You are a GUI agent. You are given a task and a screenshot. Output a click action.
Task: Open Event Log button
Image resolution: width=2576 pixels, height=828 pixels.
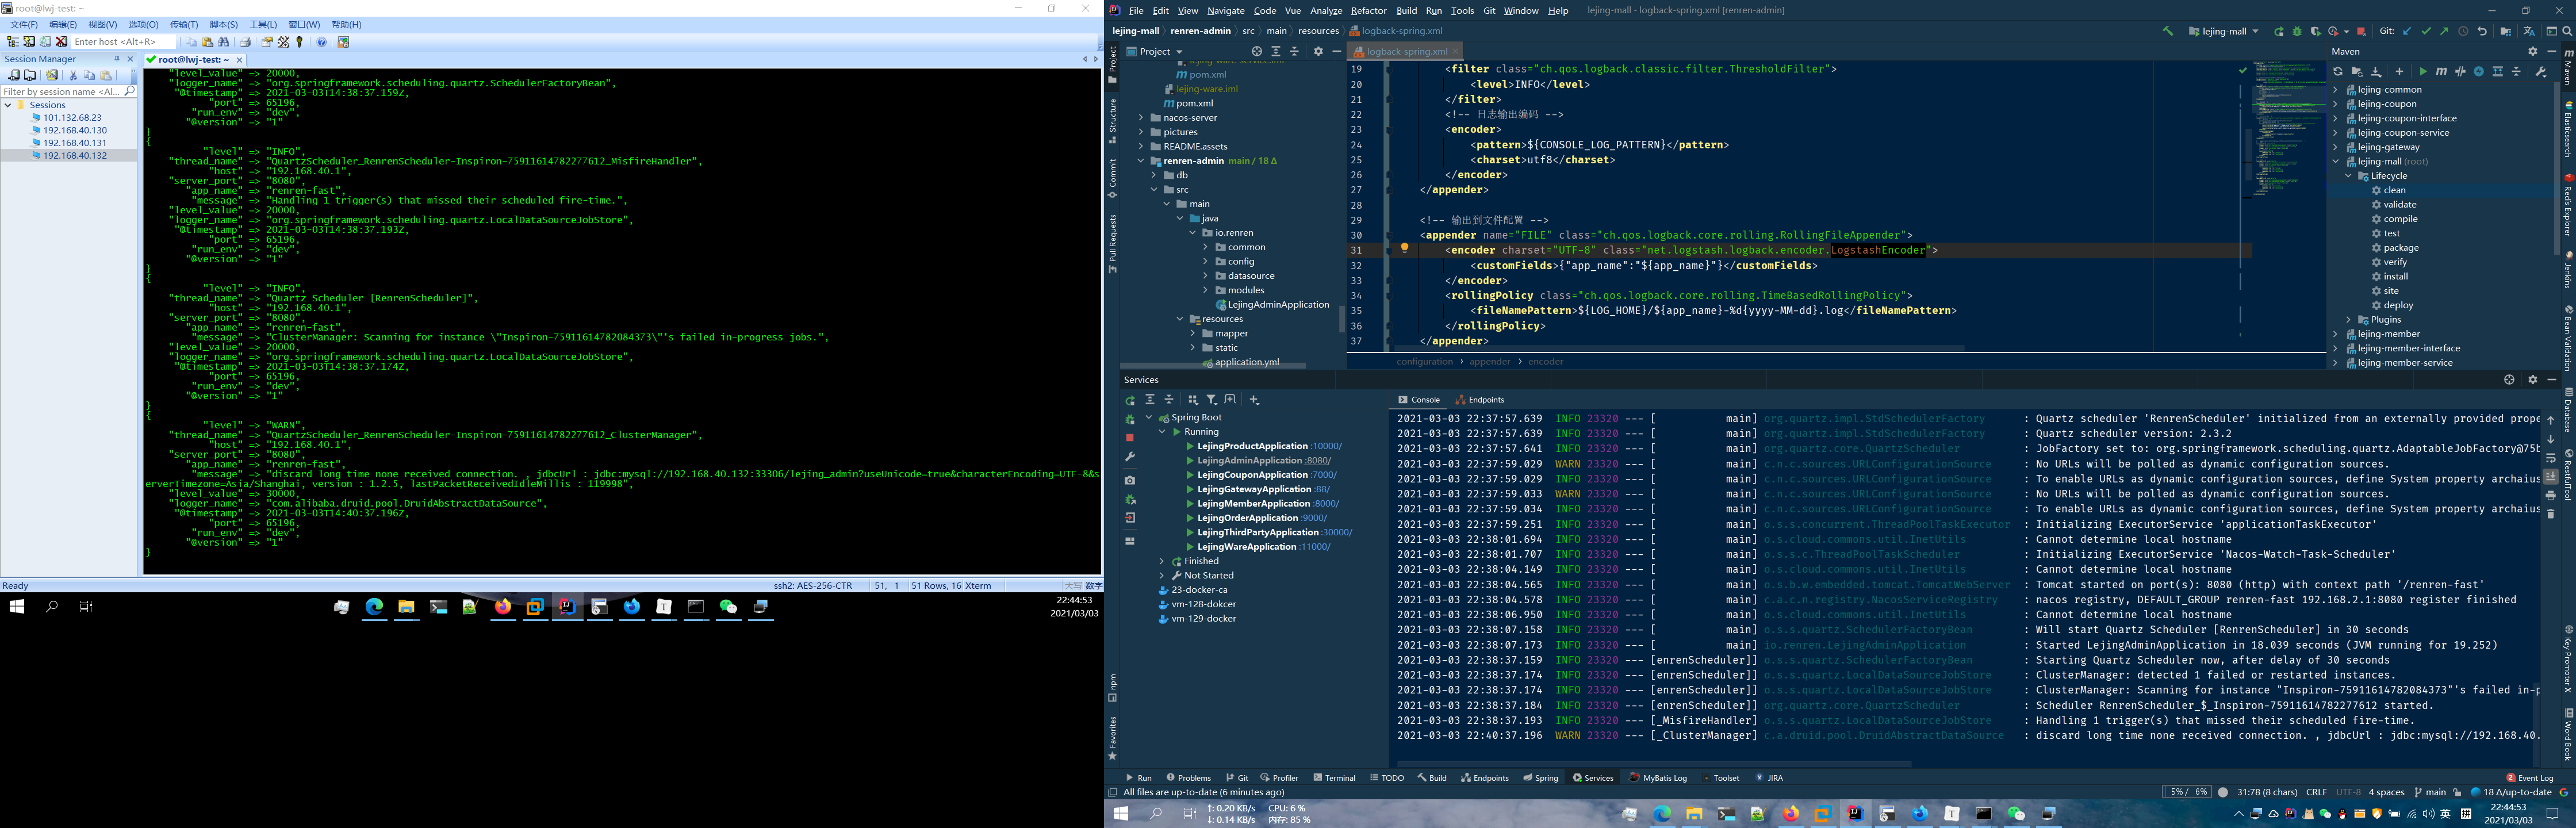pos(2529,778)
